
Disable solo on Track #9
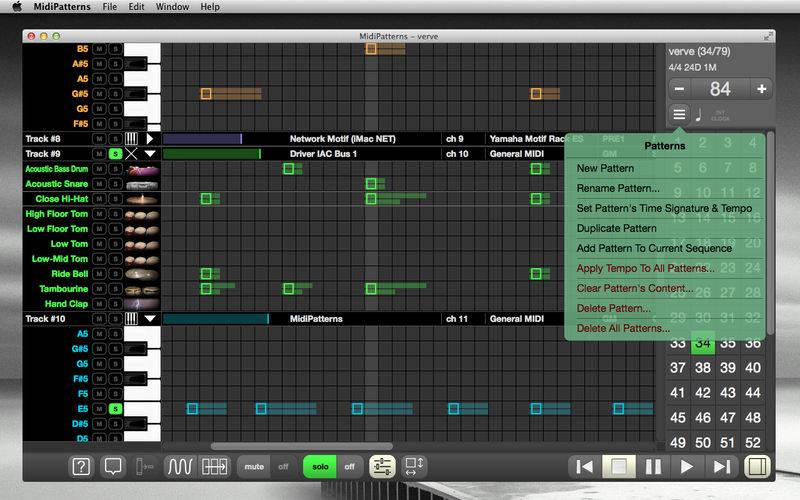pyautogui.click(x=115, y=154)
